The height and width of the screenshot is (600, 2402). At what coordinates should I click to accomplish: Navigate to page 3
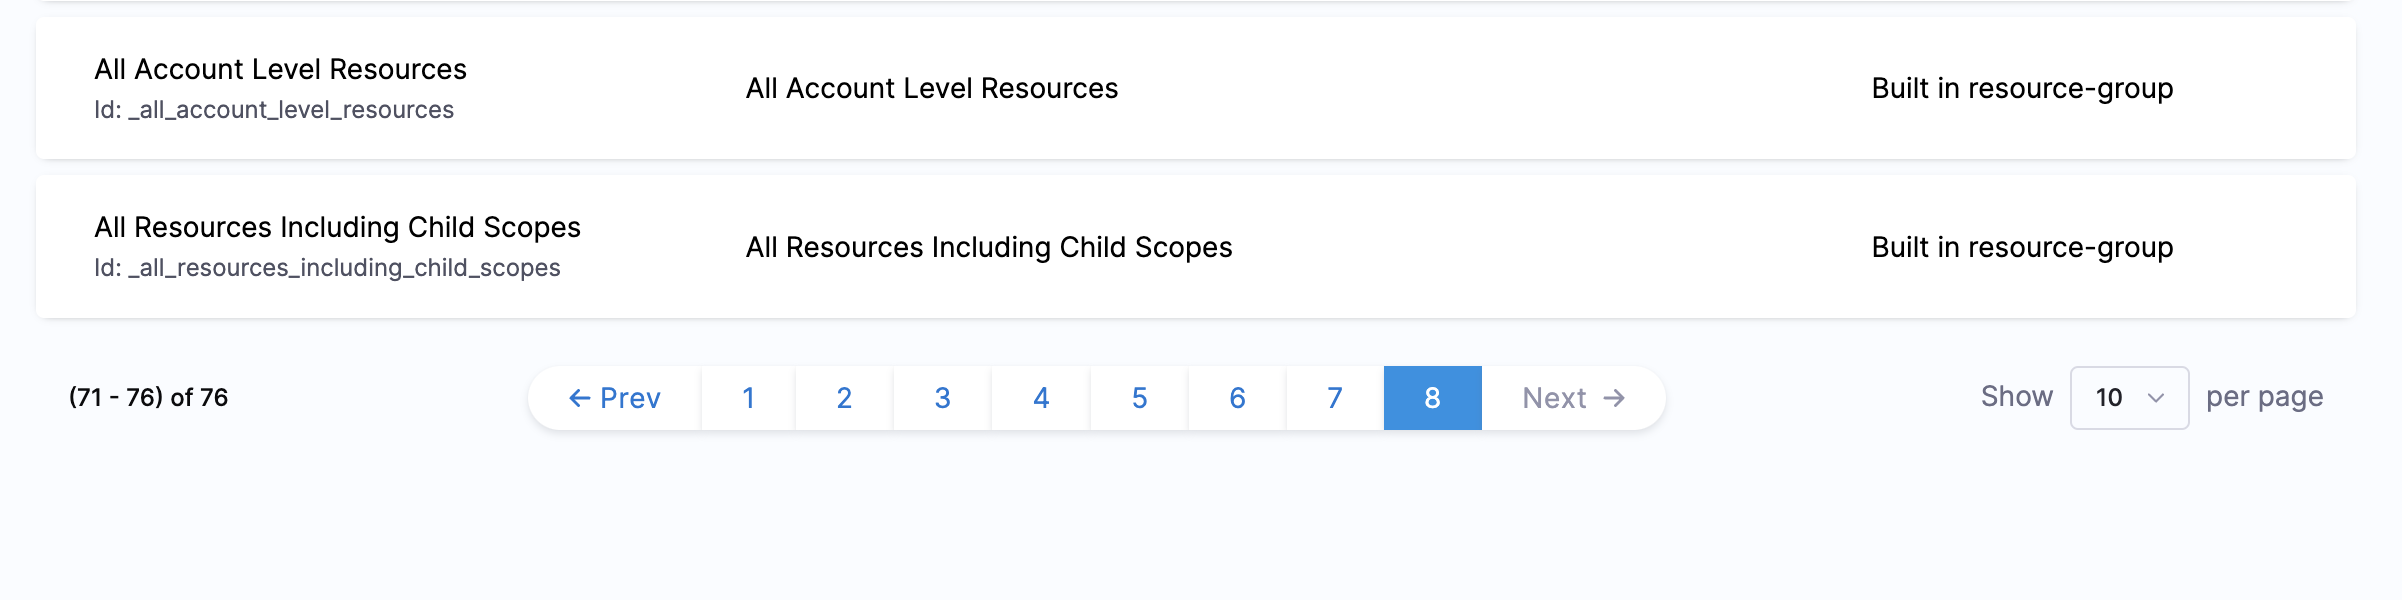point(942,398)
